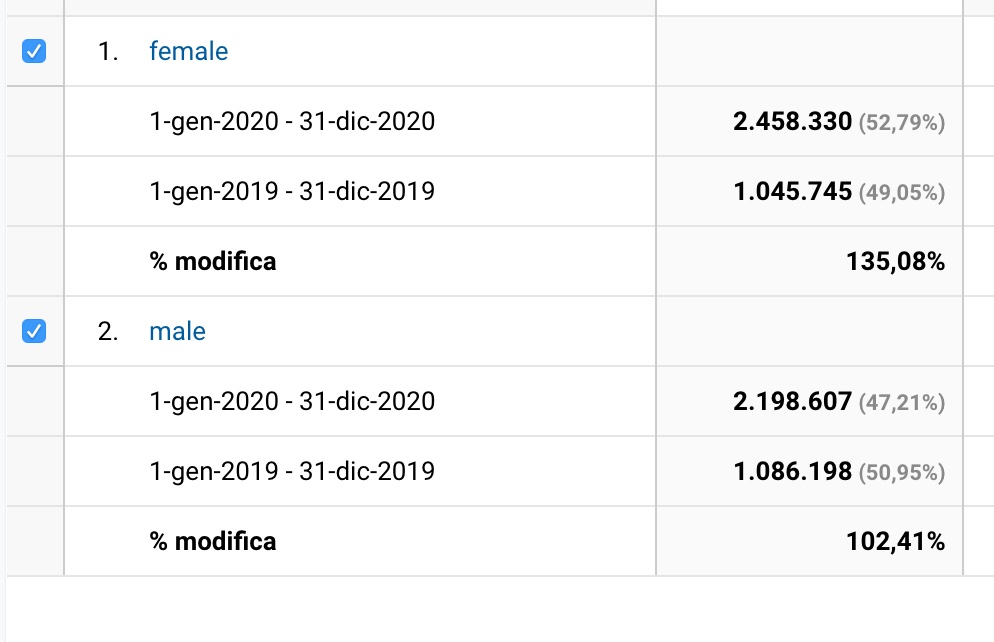Click the 135,08% change value
Screen dimensions: 994x642
(x=895, y=262)
